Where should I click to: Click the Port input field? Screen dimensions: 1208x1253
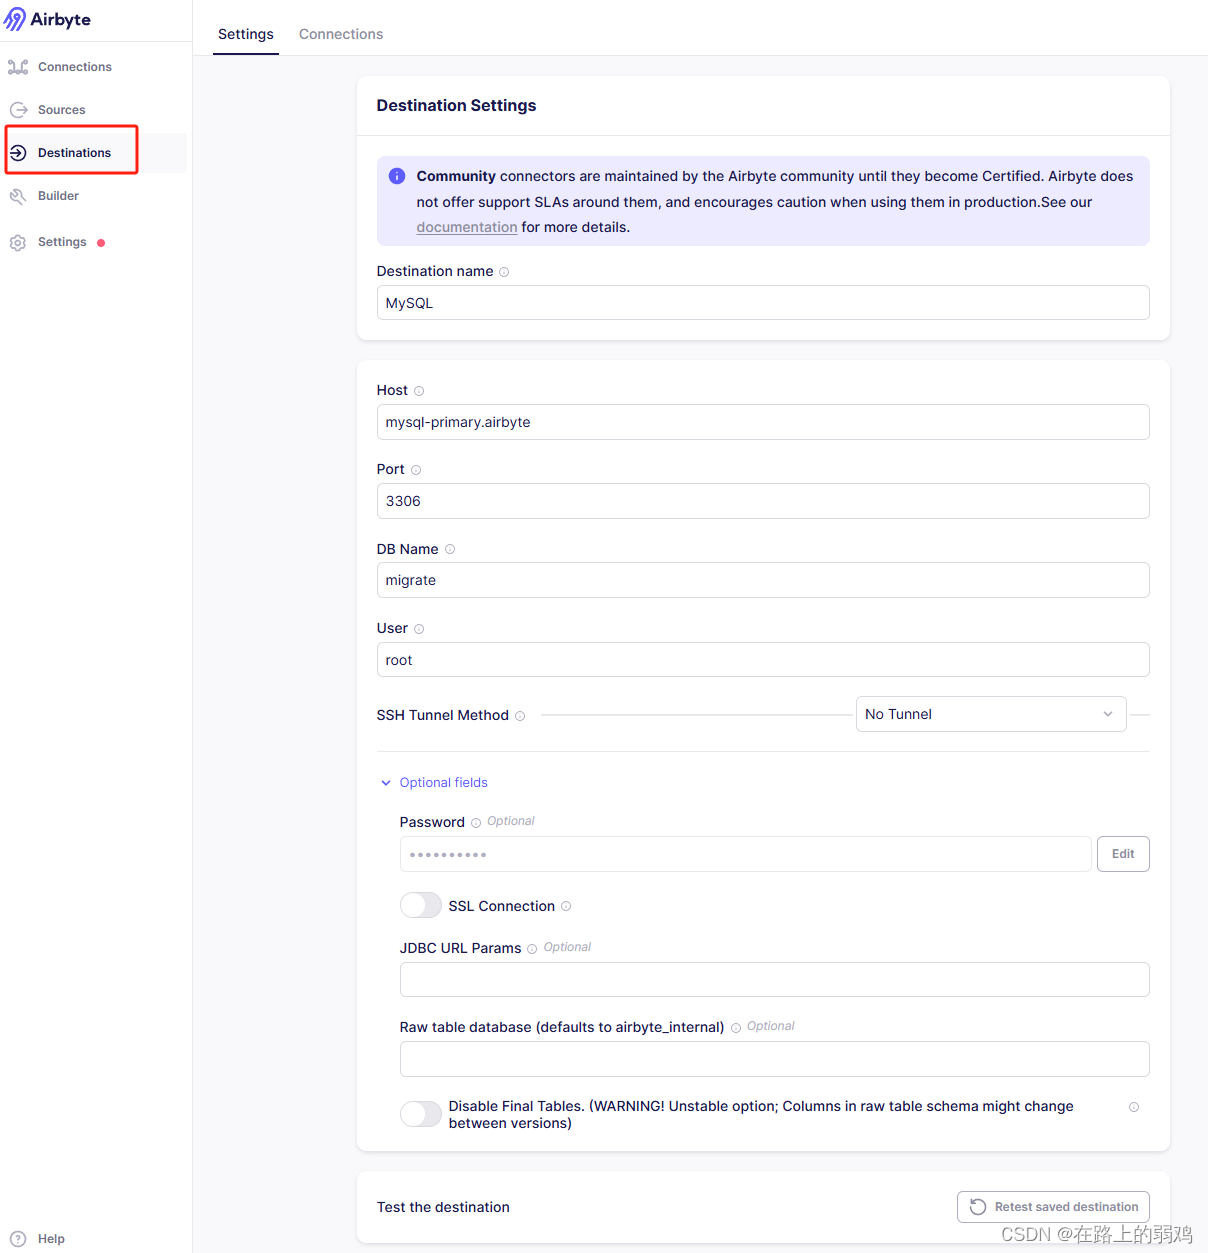[x=763, y=501]
